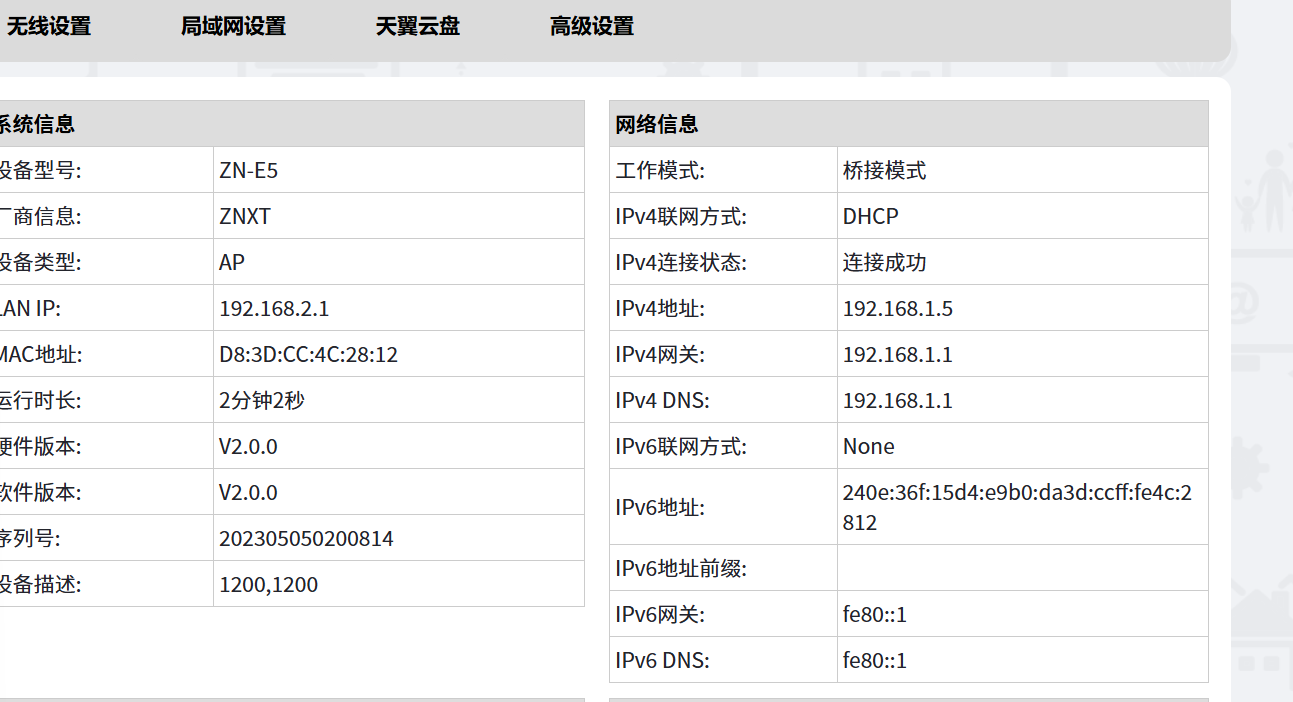Select the IPv4 address 192.168.1.5

[897, 309]
